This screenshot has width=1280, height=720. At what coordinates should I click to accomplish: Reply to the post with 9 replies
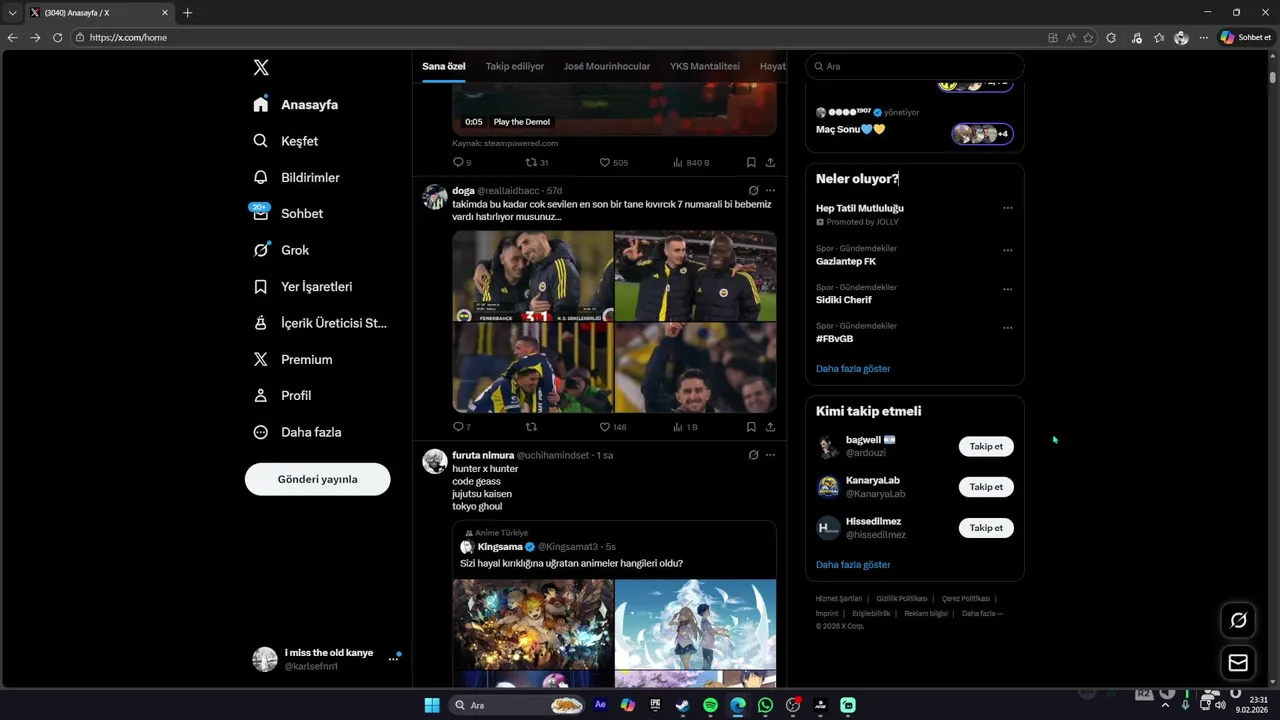click(x=461, y=162)
